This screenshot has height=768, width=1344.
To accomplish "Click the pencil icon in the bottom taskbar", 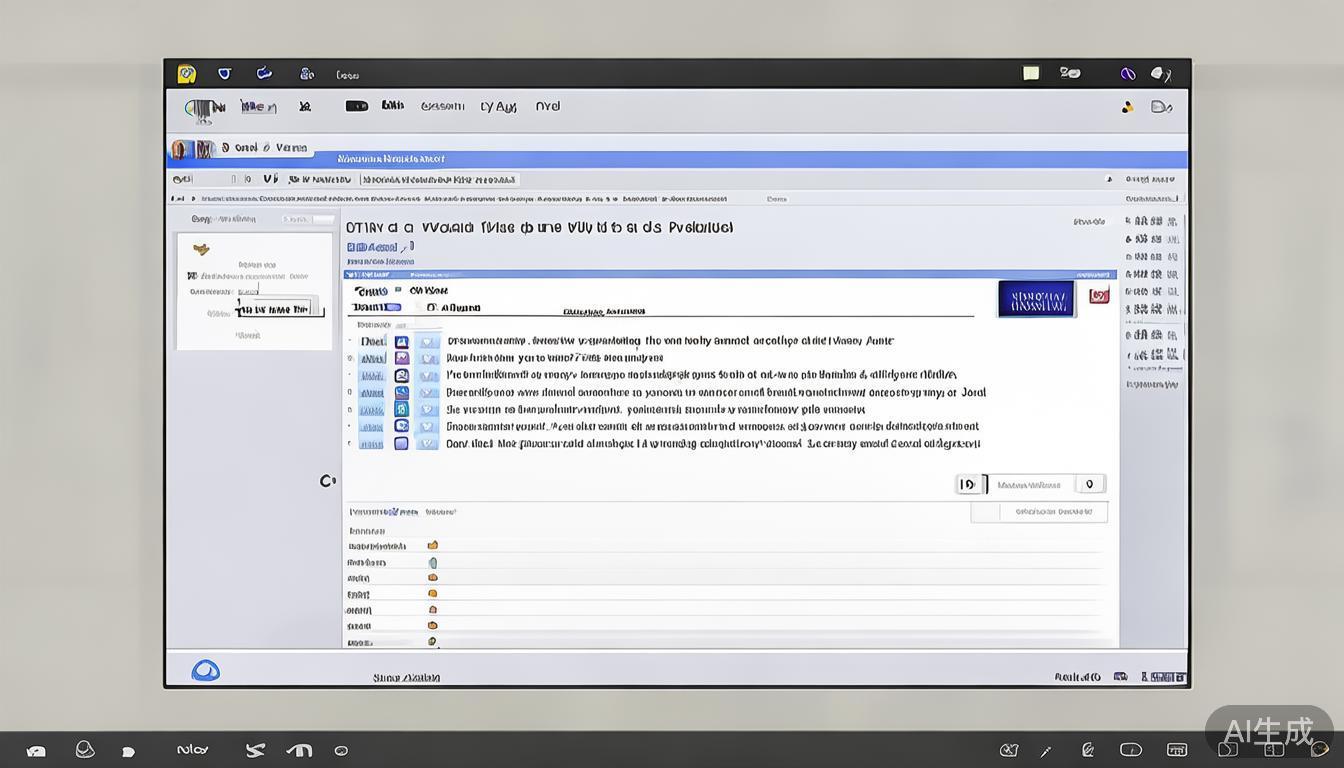I will pos(1046,750).
